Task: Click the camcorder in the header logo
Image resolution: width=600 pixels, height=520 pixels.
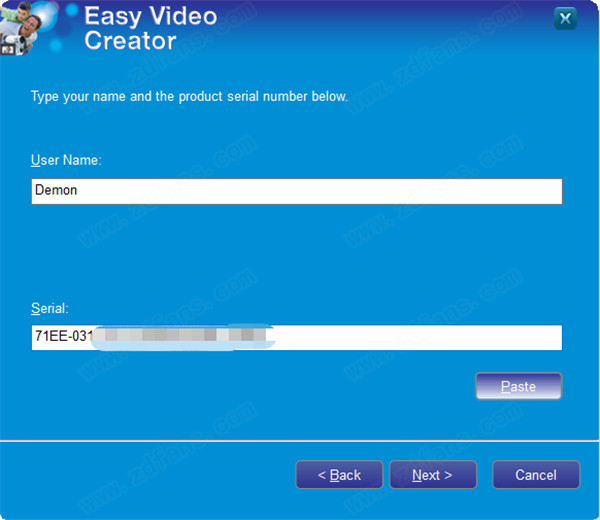Action: click(x=13, y=45)
